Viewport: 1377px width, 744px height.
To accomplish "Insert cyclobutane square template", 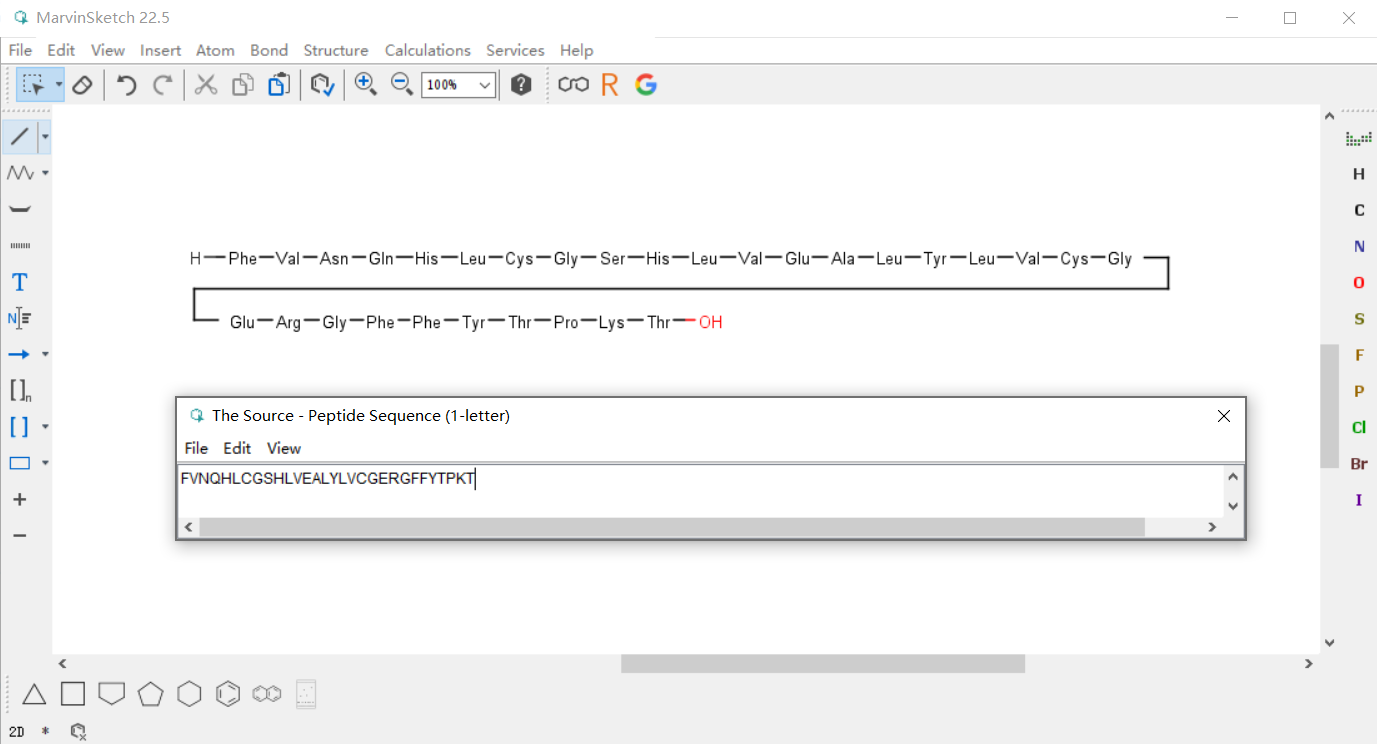I will tap(73, 694).
